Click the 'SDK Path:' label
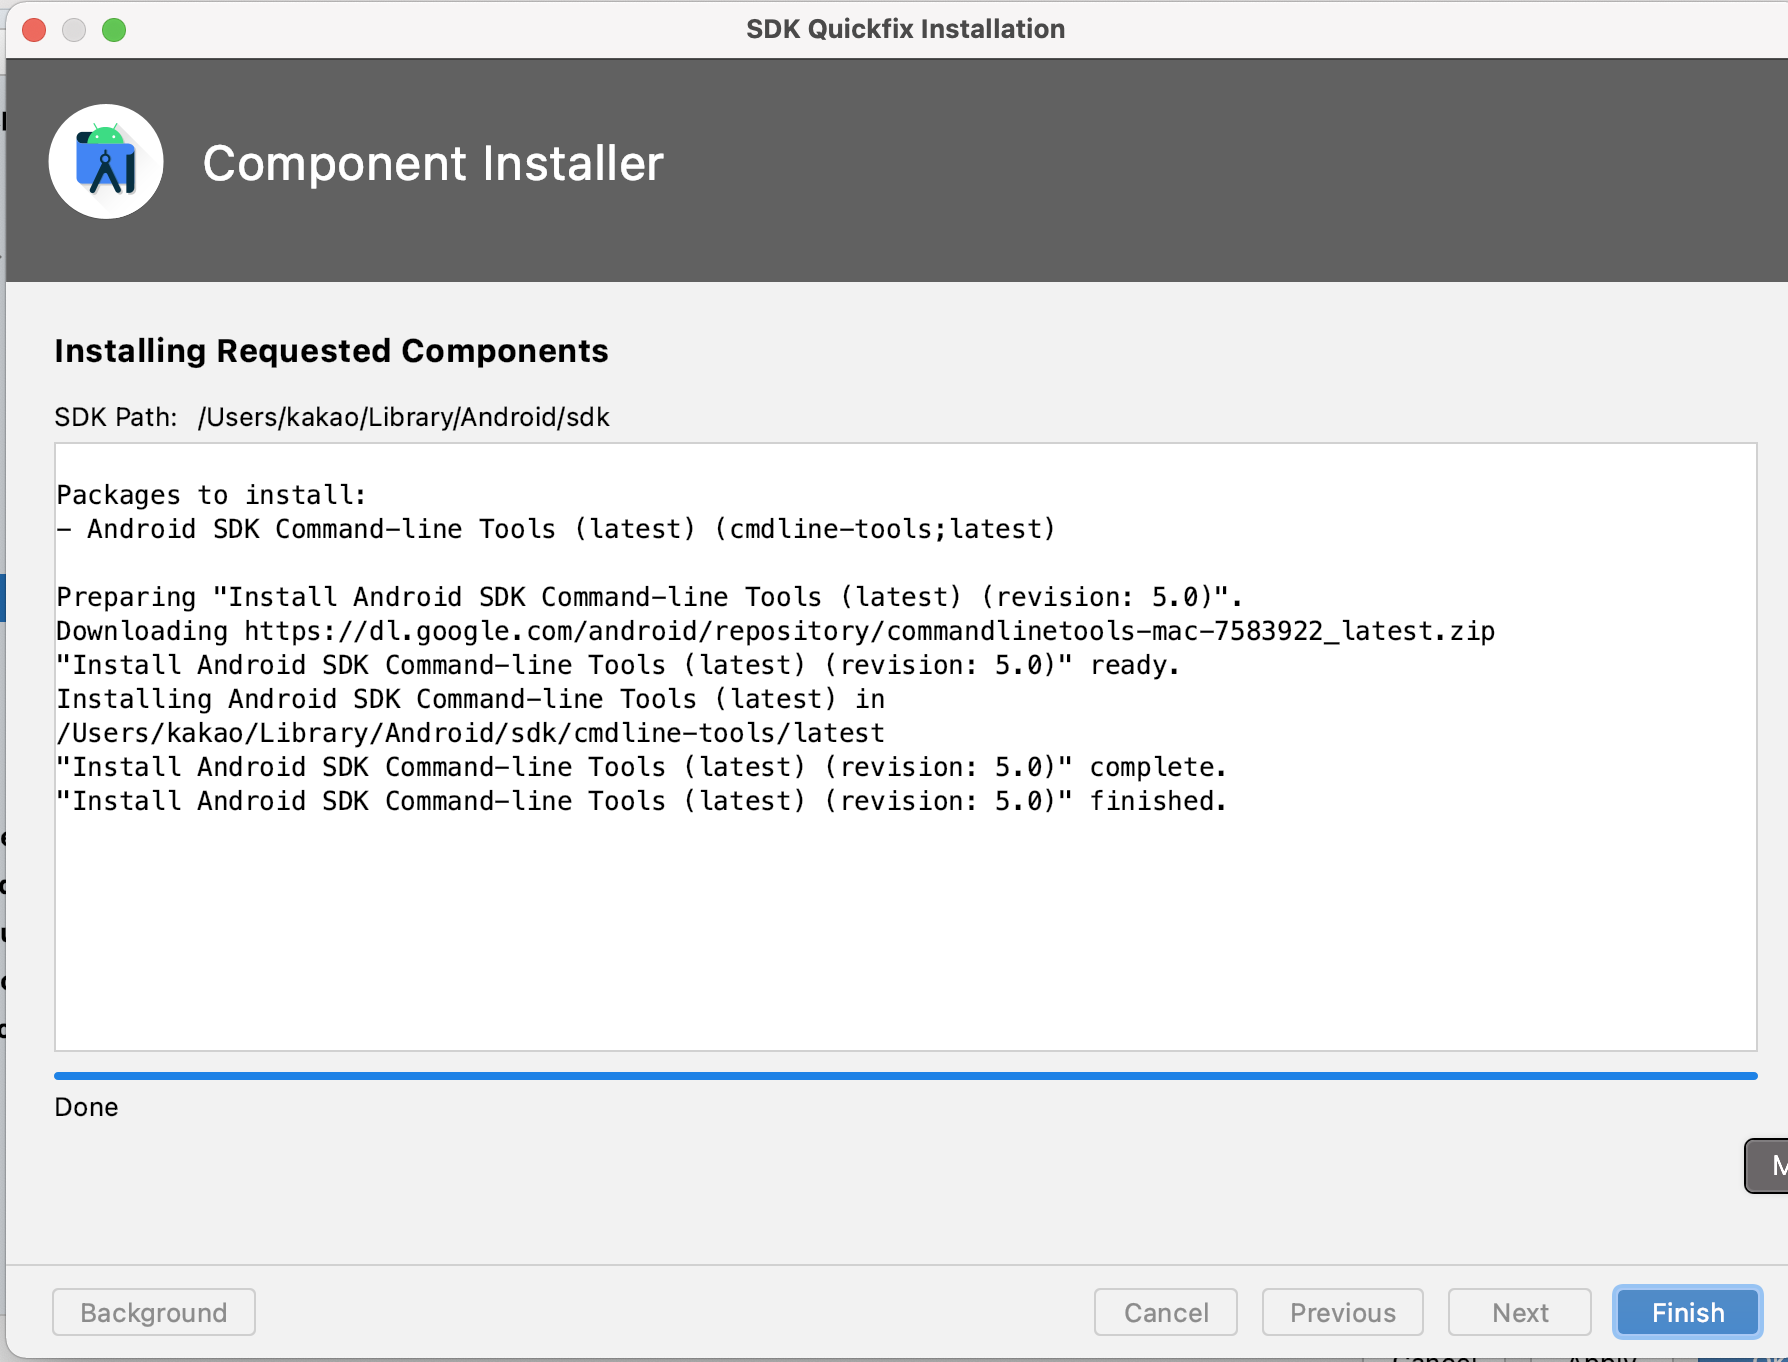The image size is (1788, 1362). (116, 417)
